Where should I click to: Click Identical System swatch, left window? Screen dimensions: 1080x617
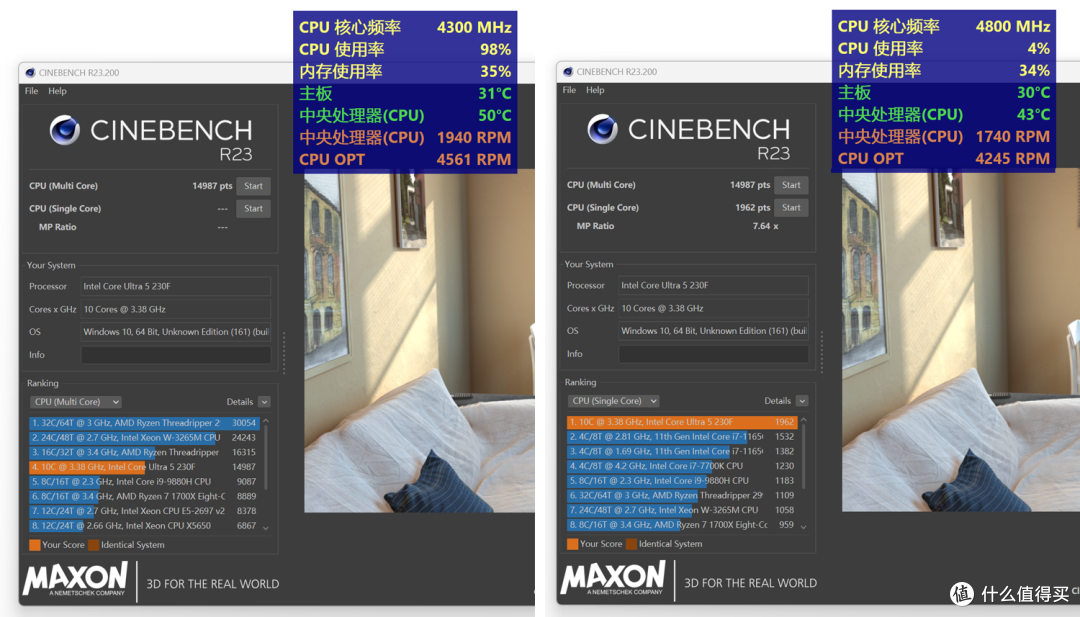[x=94, y=545]
